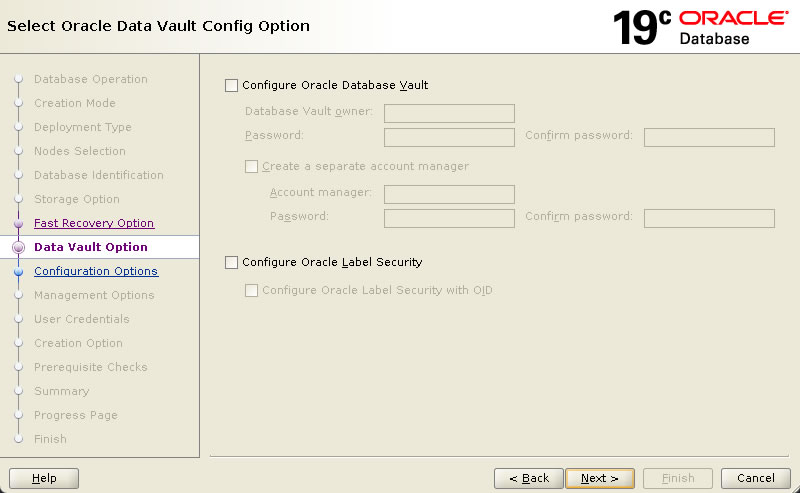Viewport: 800px width, 493px height.
Task: Open the Fast Recovery Option step link
Action: 94,223
